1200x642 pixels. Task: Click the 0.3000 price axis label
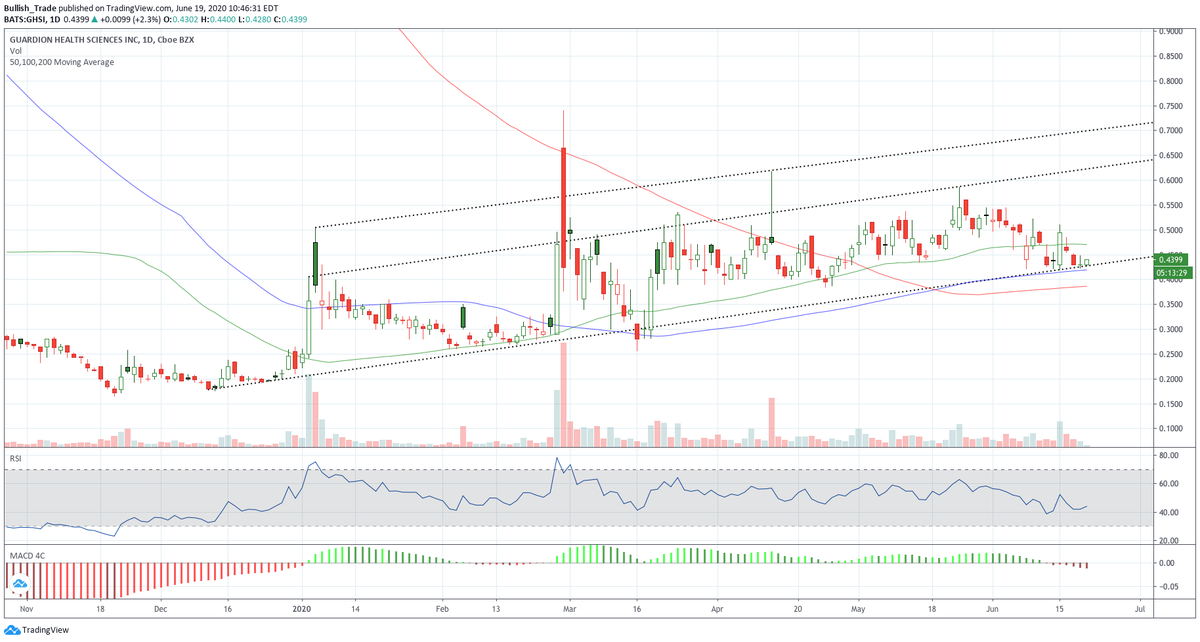tap(1169, 330)
